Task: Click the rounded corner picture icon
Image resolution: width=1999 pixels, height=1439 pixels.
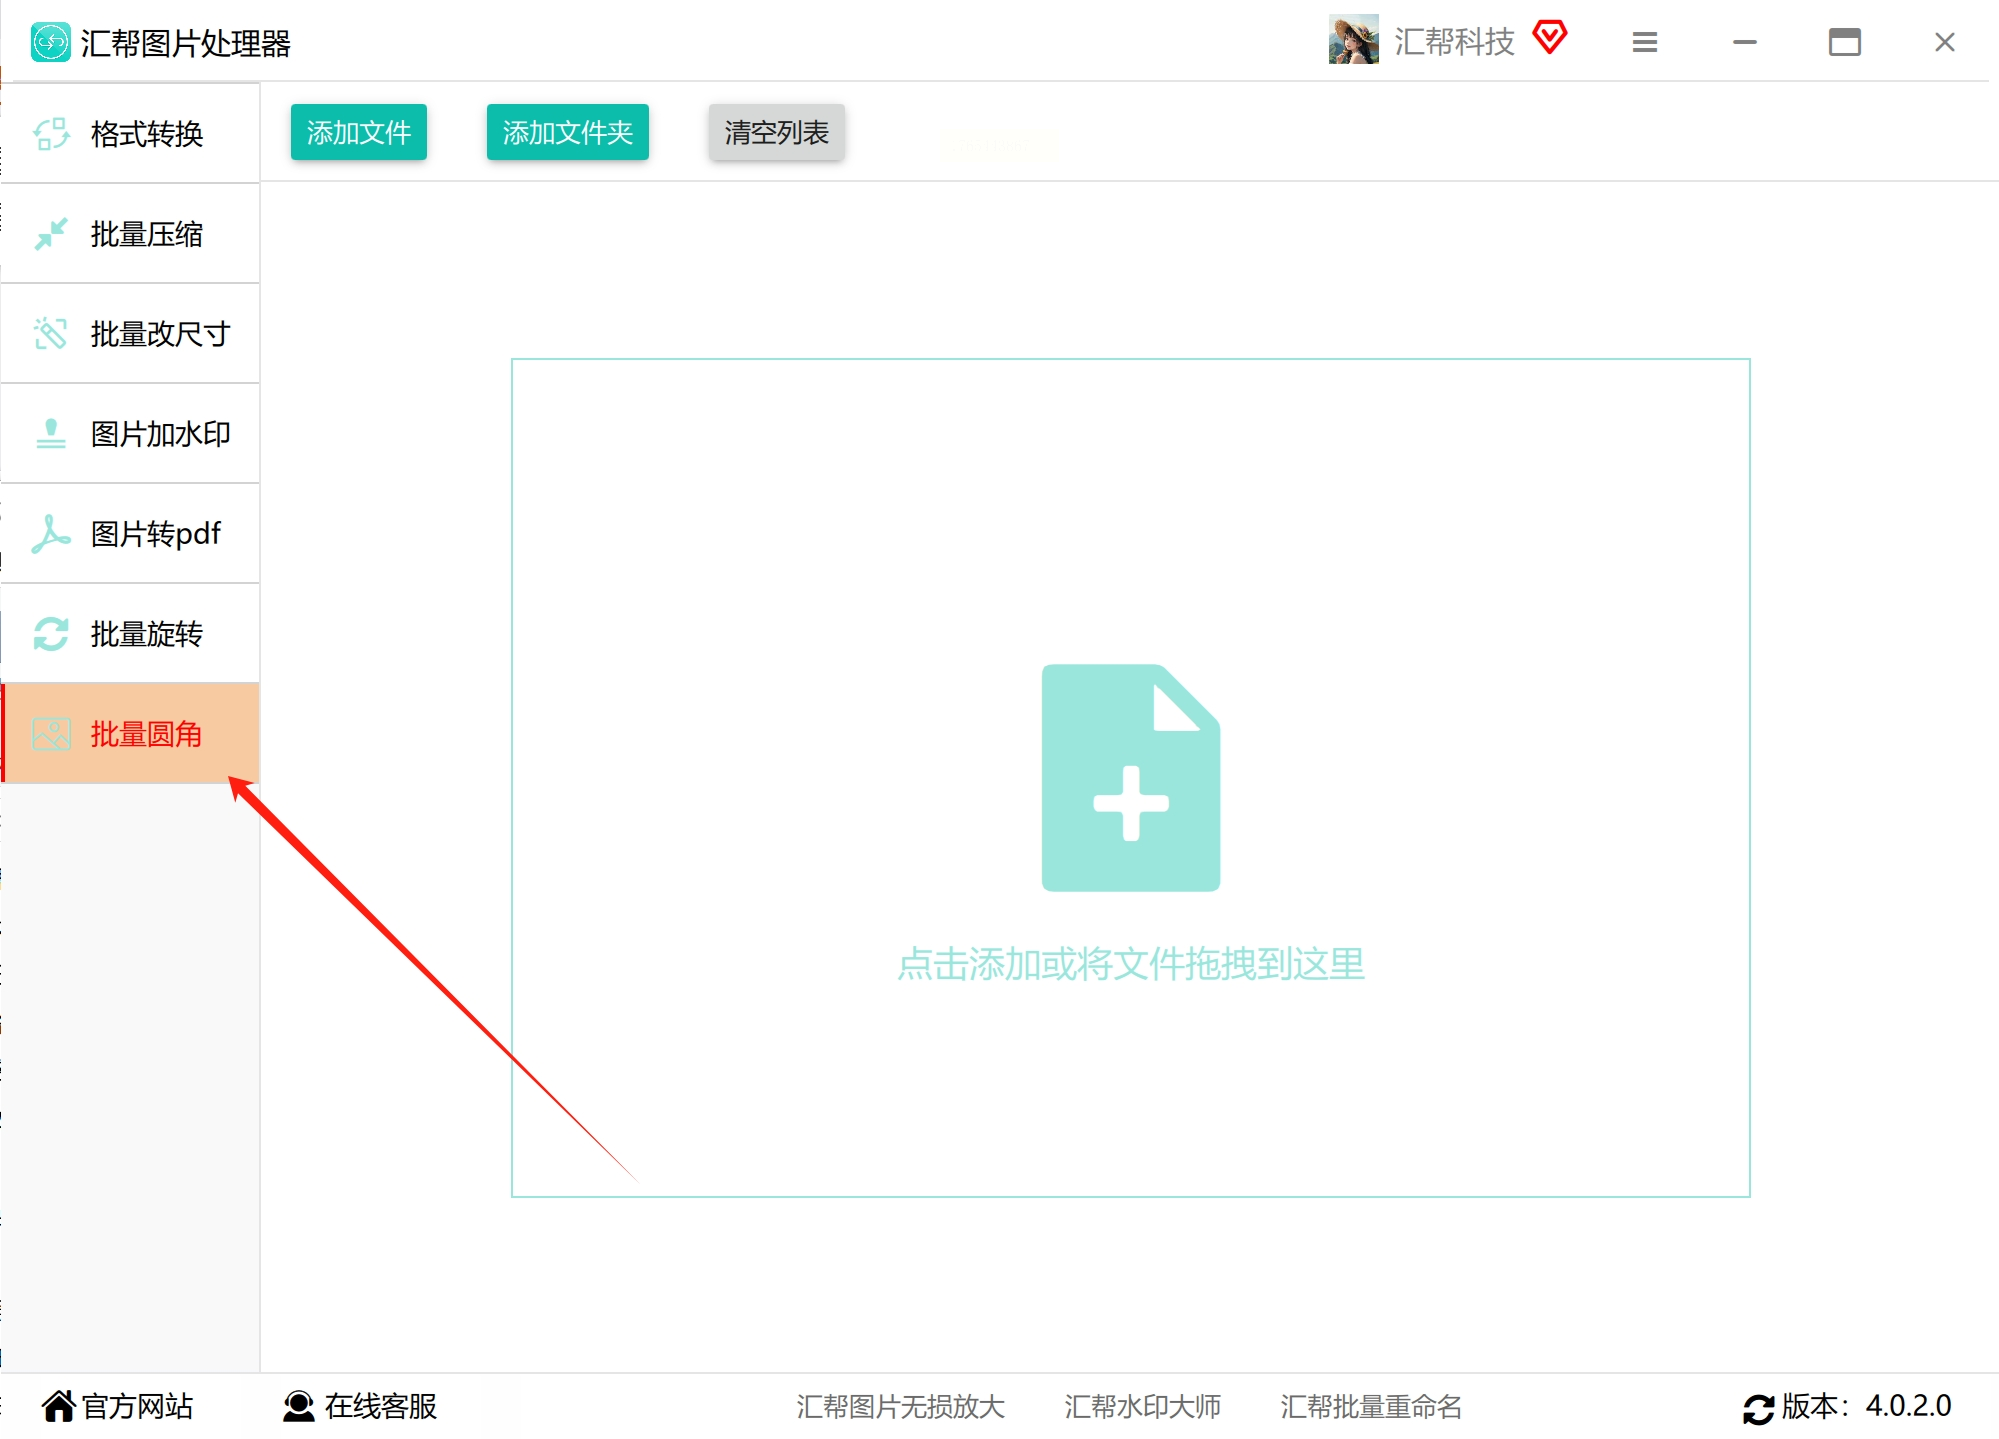Action: coord(51,734)
